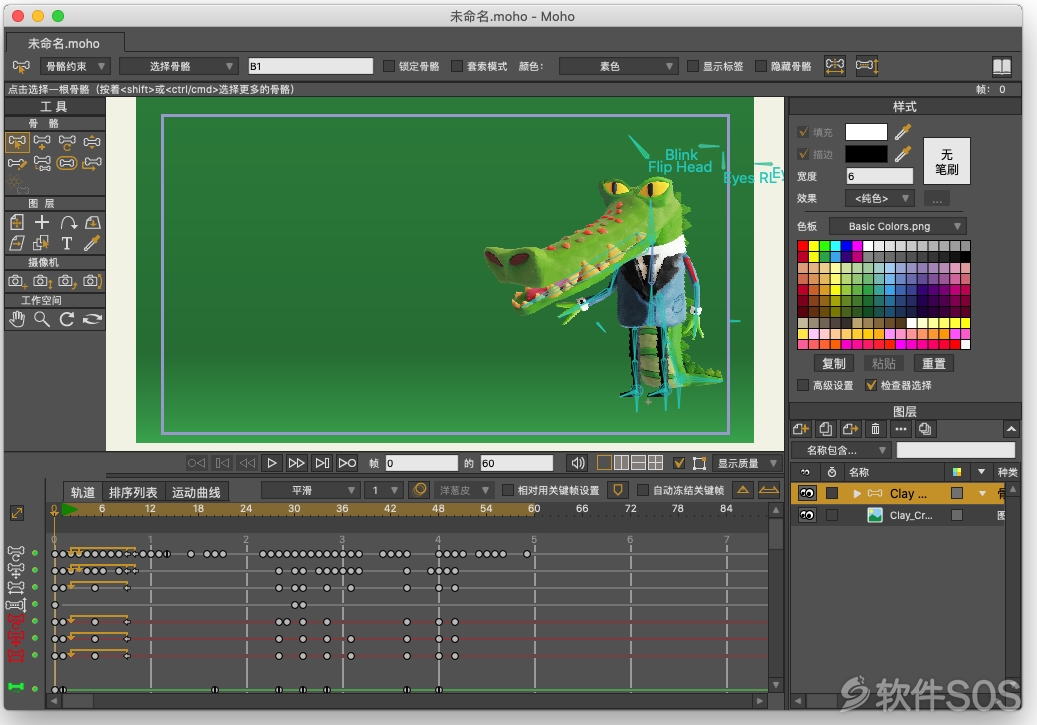This screenshot has height=725, width=1037.
Task: Click the bone name field B1
Action: pyautogui.click(x=310, y=66)
